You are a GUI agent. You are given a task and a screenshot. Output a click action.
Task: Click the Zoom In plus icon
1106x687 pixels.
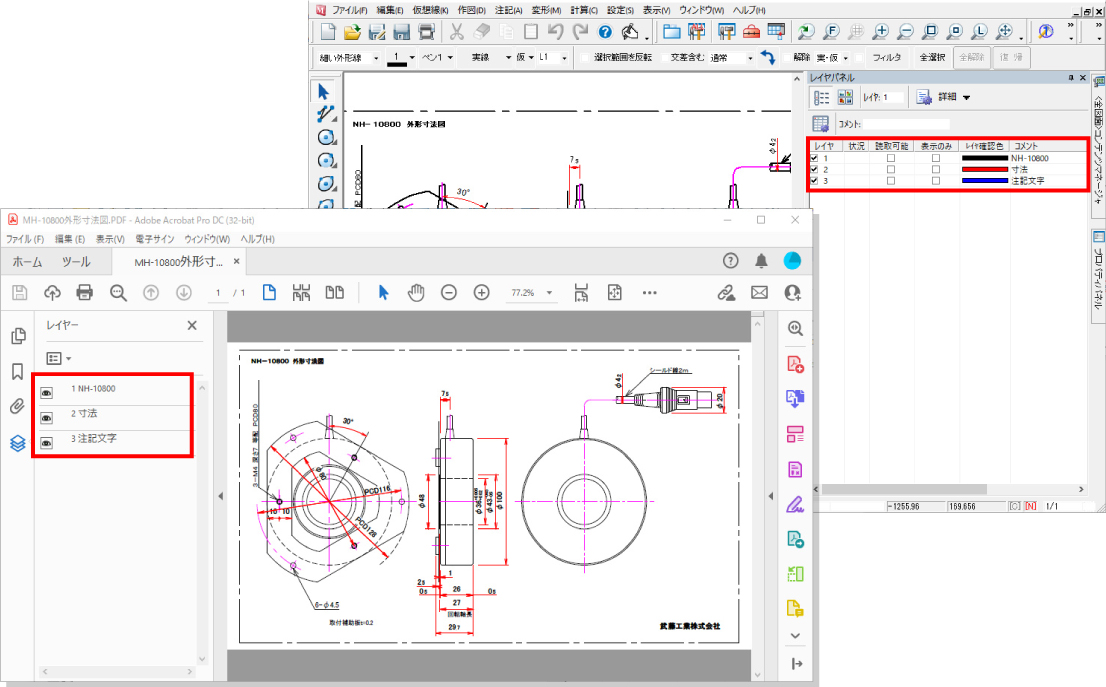click(x=481, y=292)
